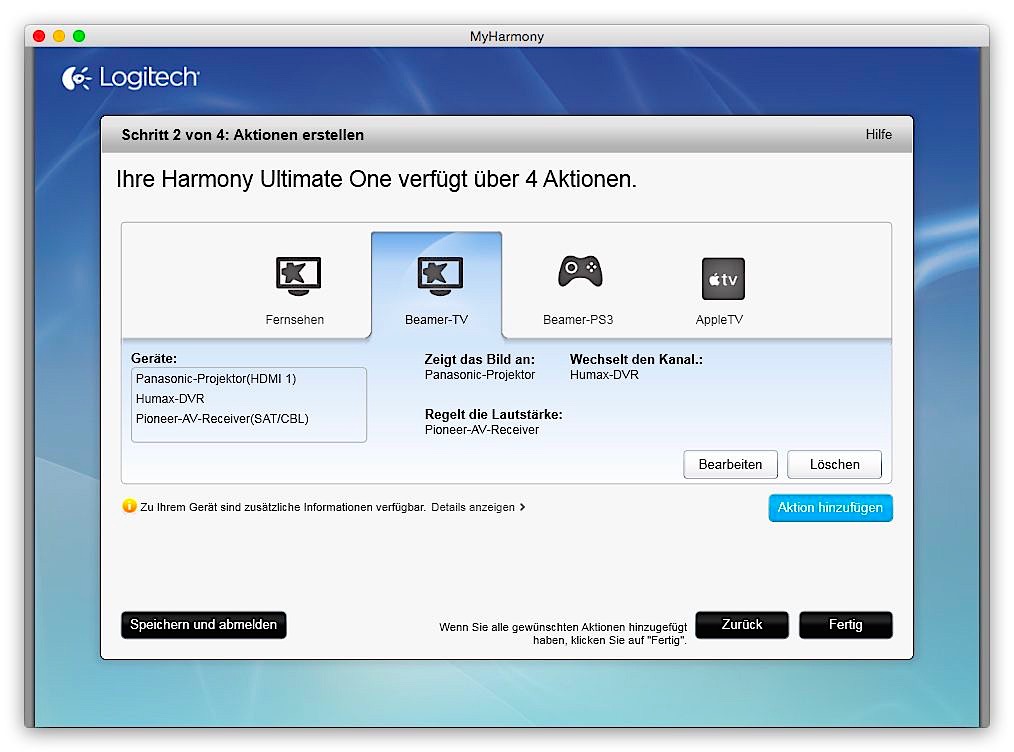Select Humax-DVR in the Geräte list
This screenshot has width=1014, height=752.
click(x=169, y=399)
